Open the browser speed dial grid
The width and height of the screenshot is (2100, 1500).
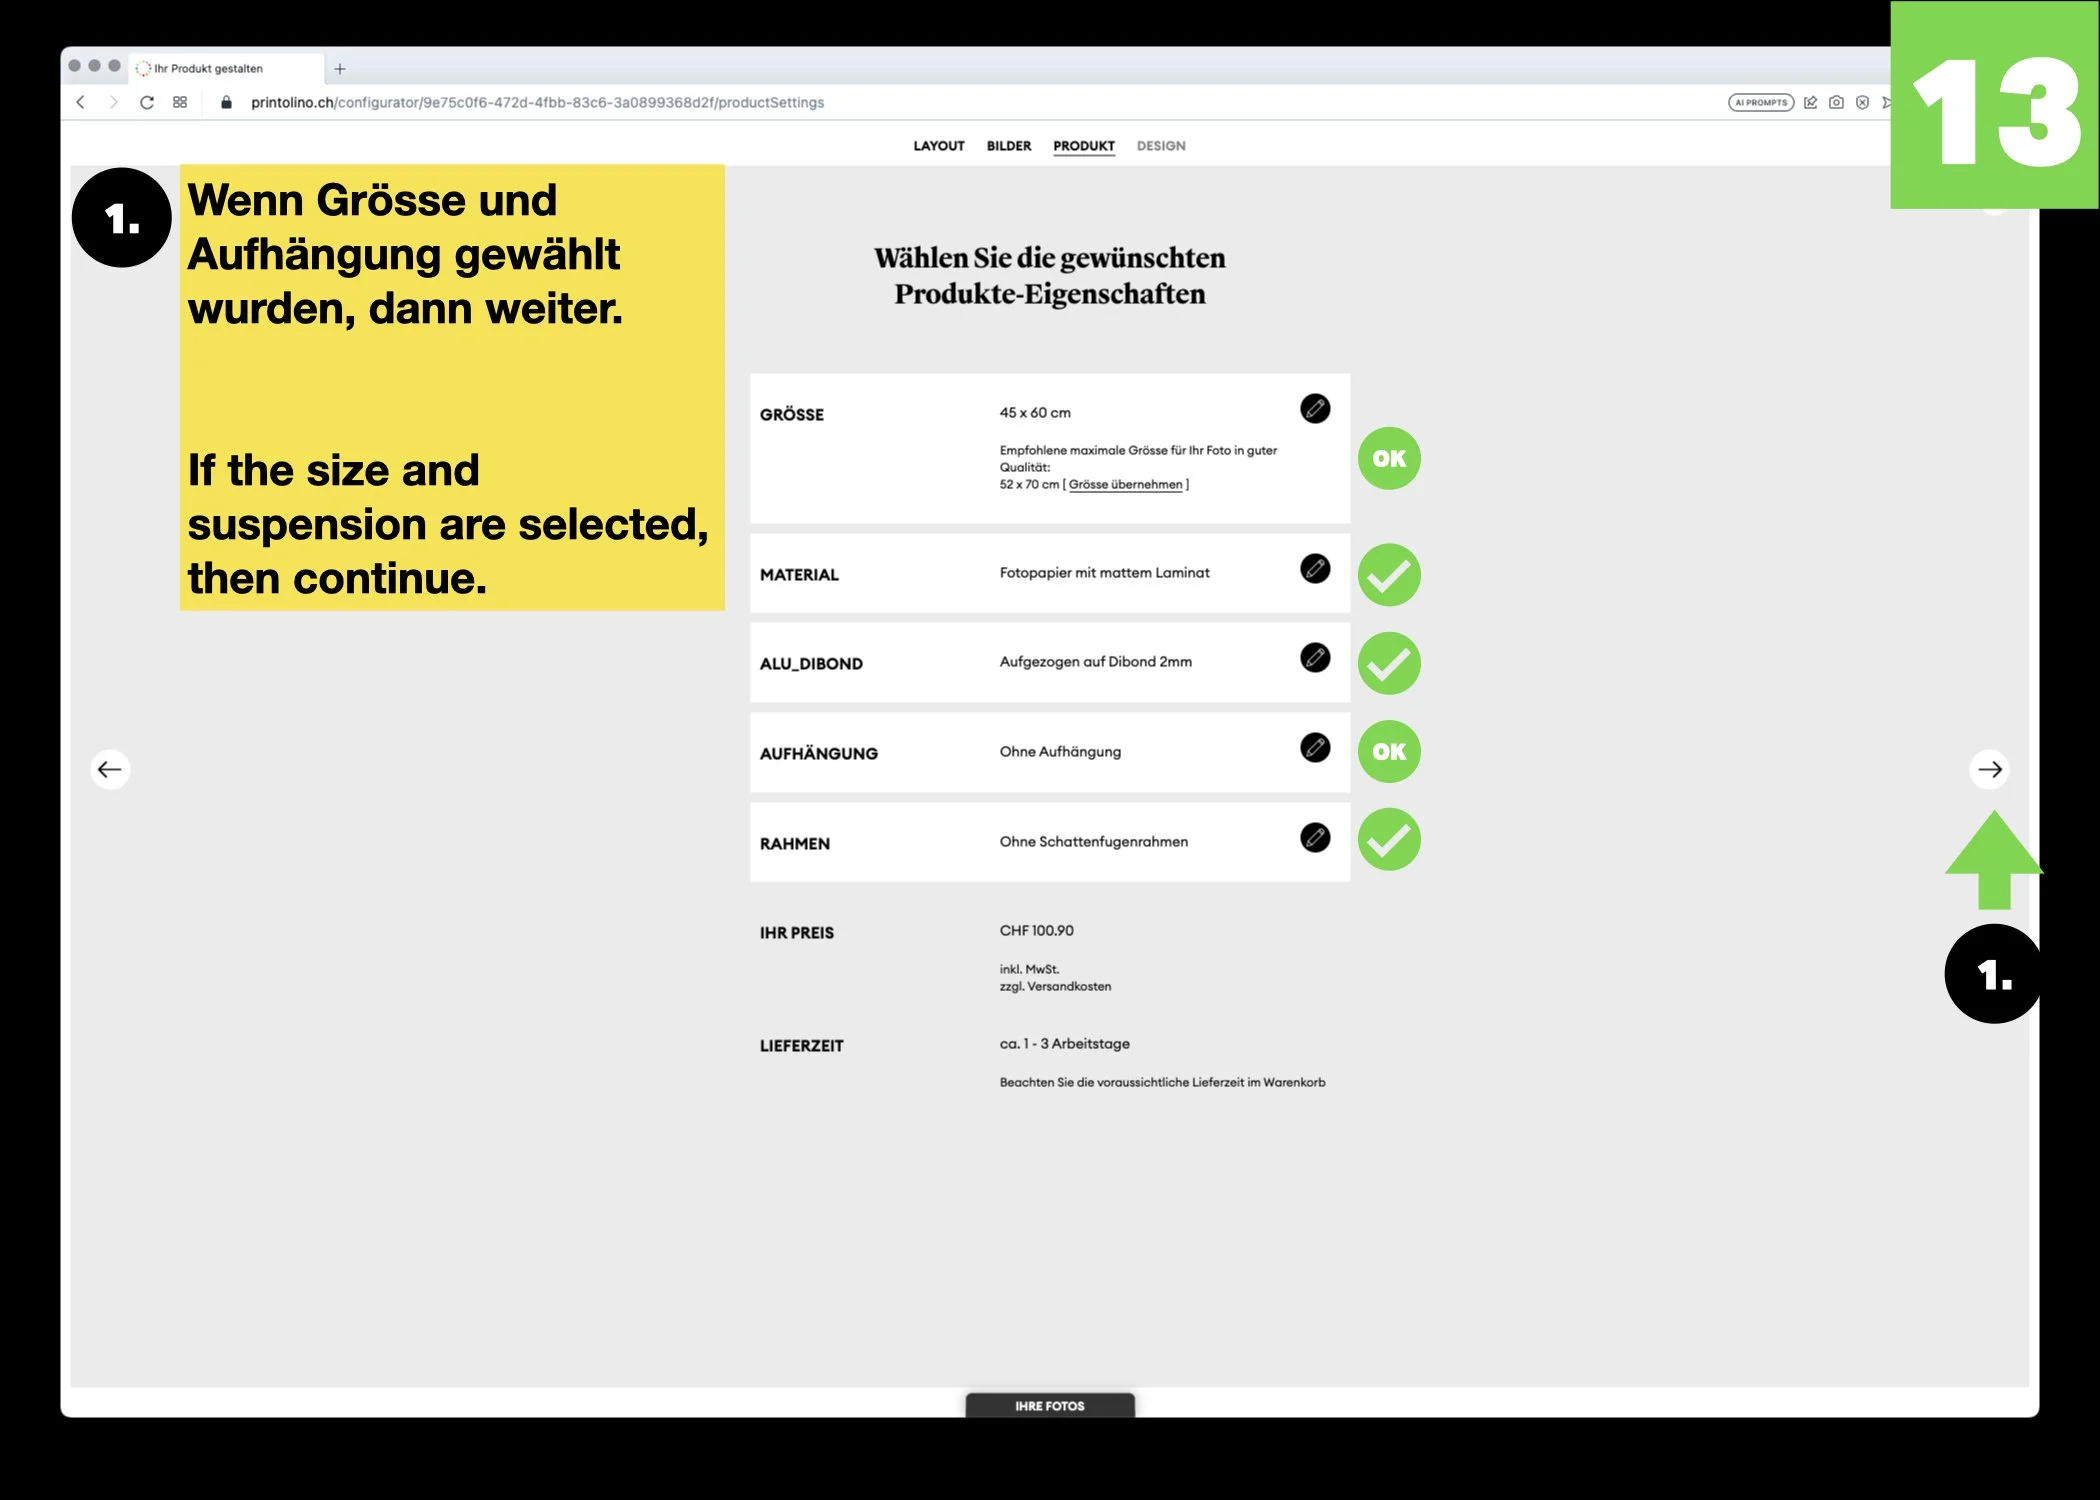click(180, 102)
